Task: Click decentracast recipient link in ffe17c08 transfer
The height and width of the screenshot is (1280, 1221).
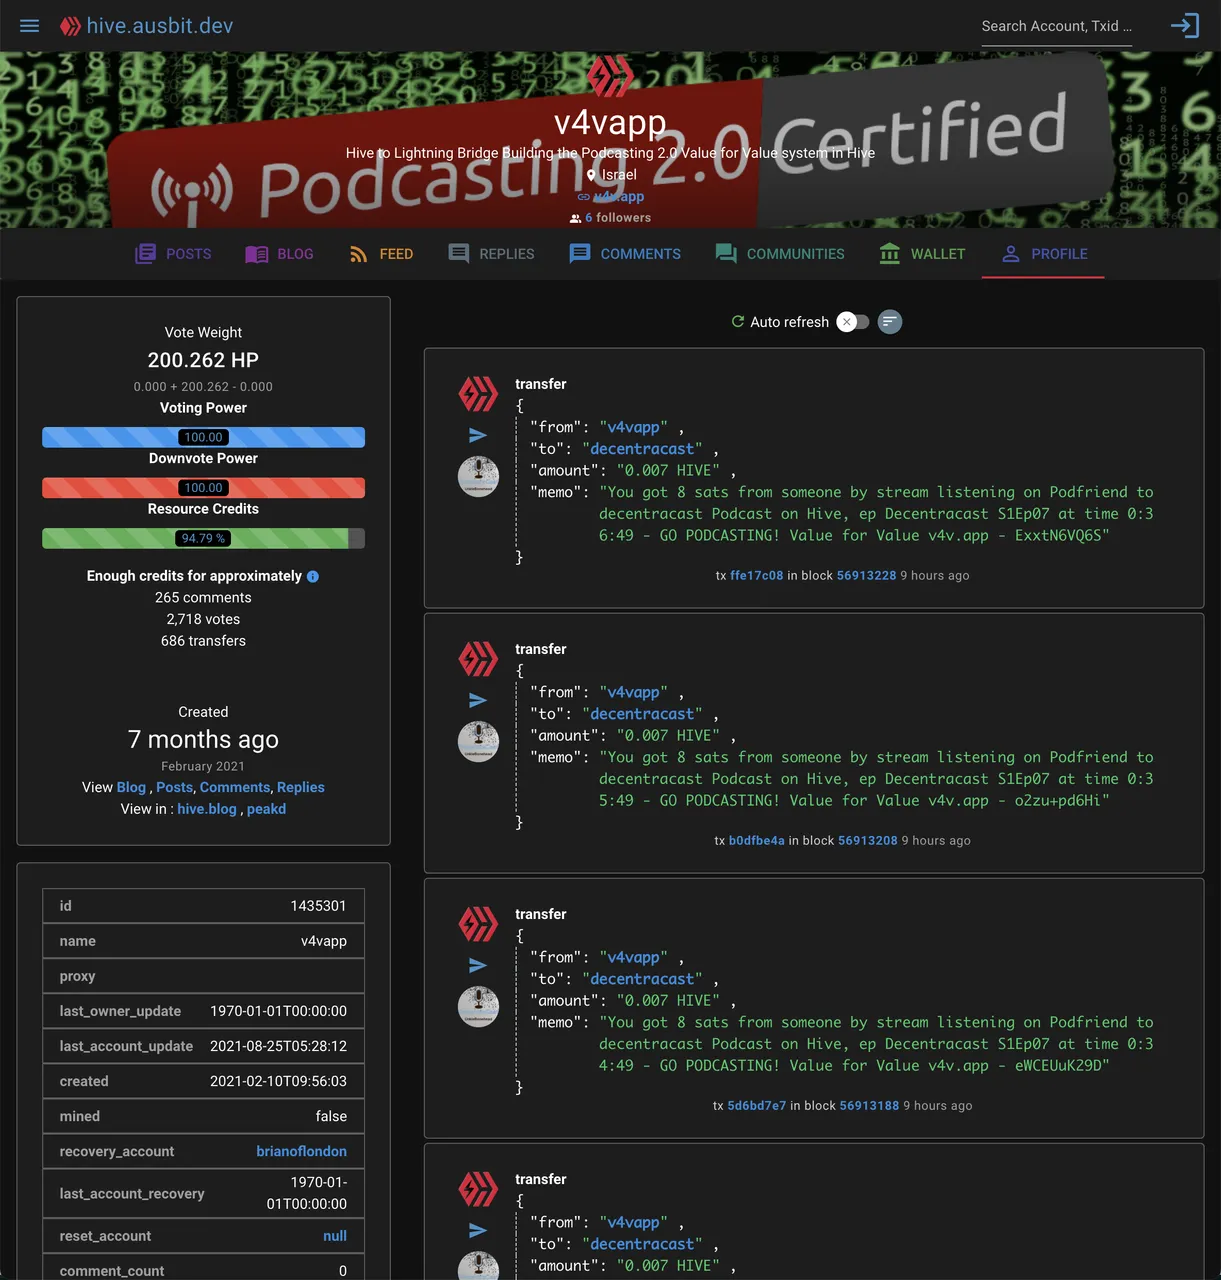Action: click(x=642, y=449)
